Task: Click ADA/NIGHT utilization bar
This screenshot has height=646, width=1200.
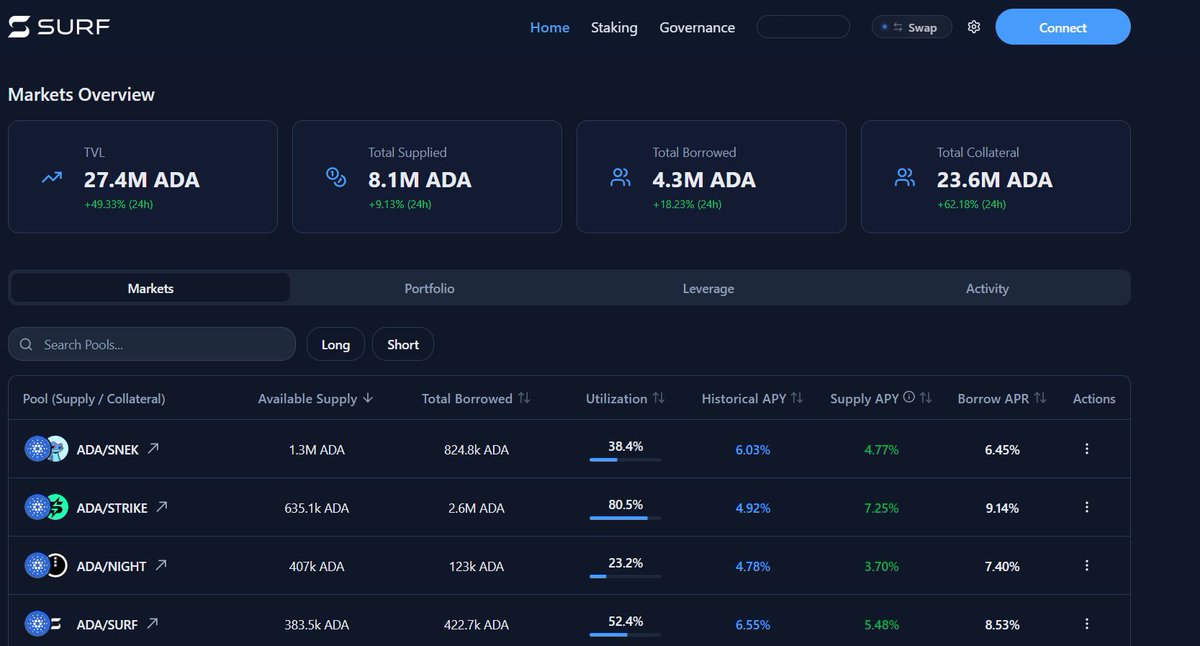Action: [x=625, y=576]
